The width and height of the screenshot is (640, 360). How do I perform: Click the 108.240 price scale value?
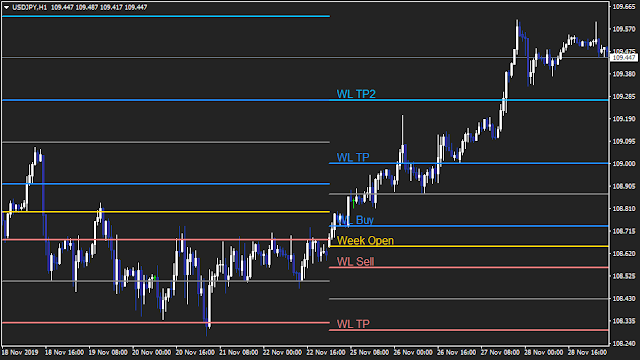[x=624, y=344]
